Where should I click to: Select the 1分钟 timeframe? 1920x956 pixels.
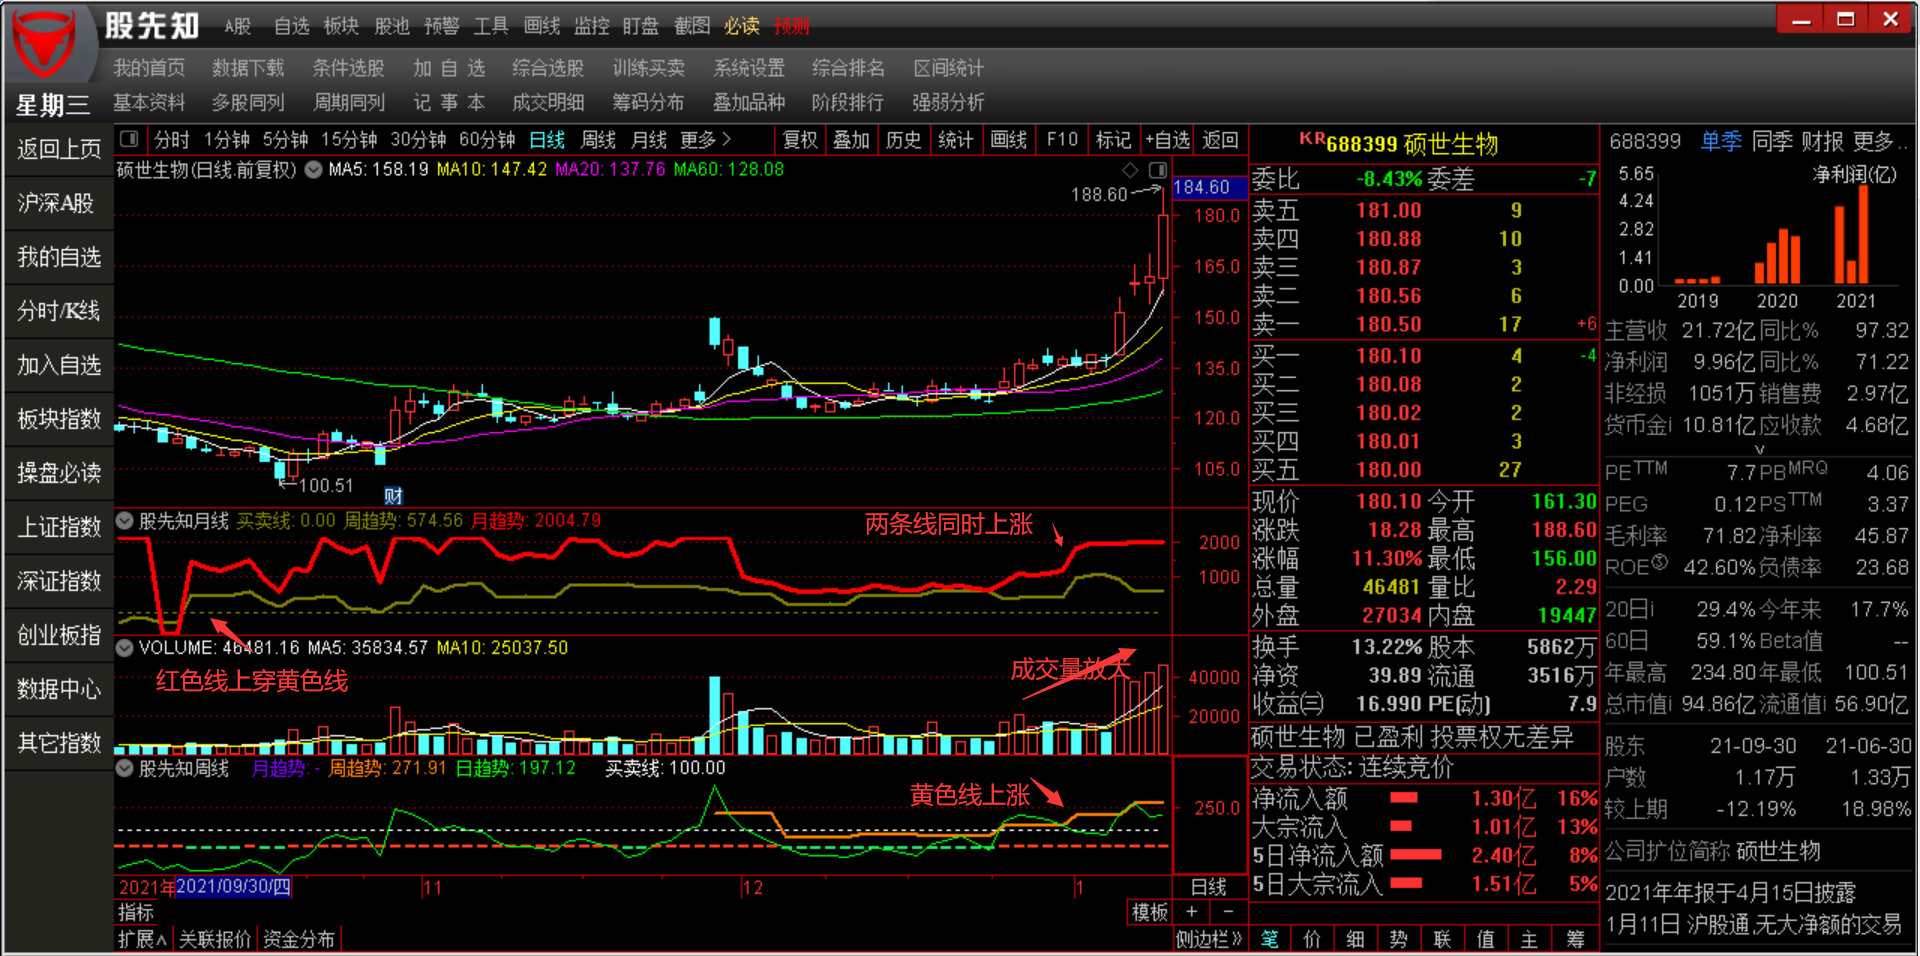click(x=226, y=140)
